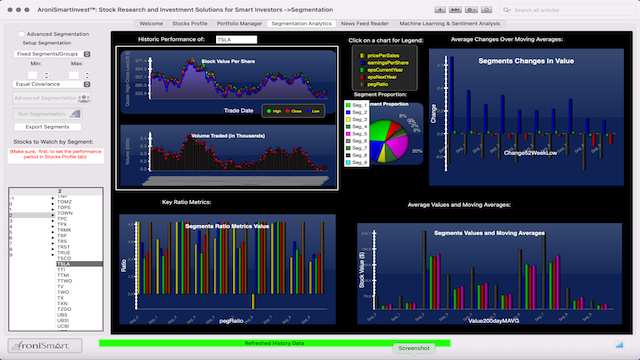Click the blue chart icon at bottom right
This screenshot has height=360, width=640.
click(619, 345)
